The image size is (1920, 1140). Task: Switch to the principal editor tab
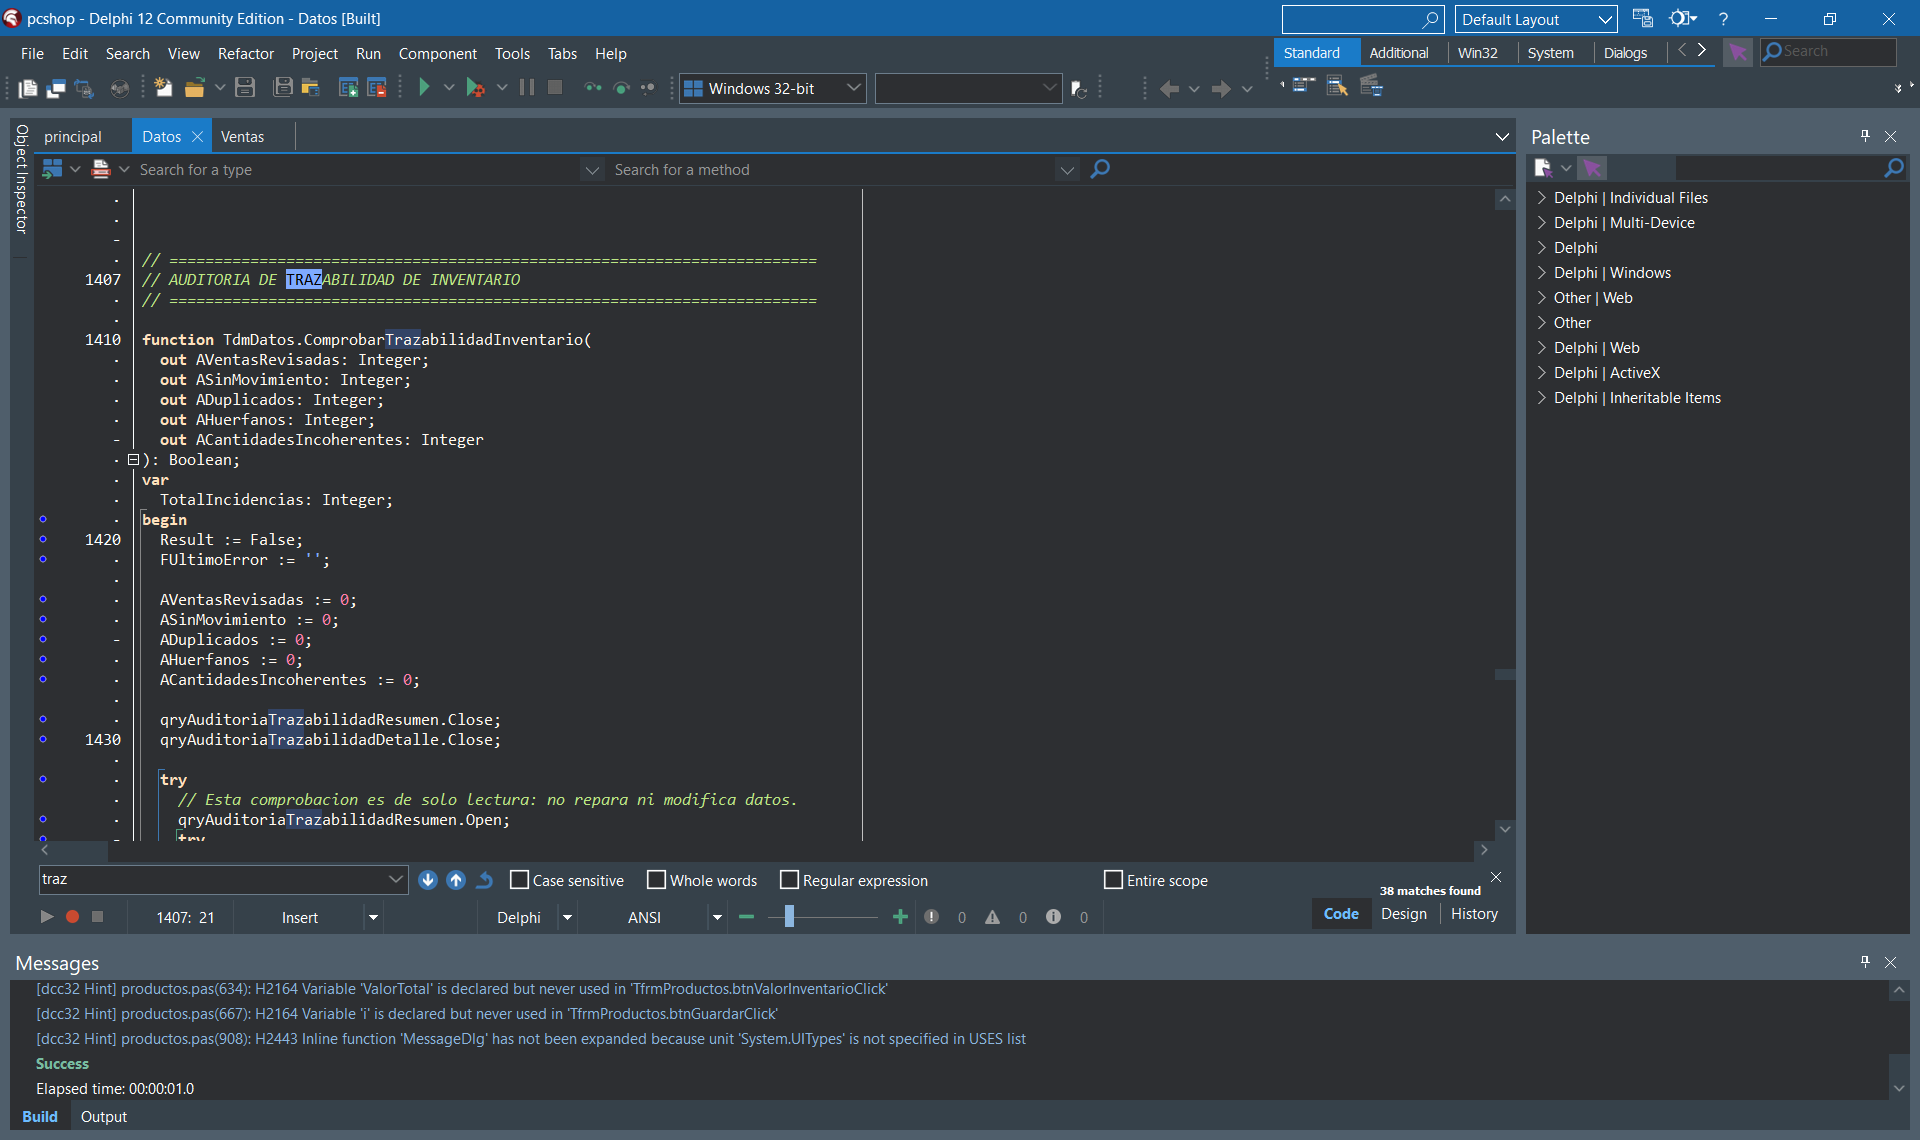73,137
